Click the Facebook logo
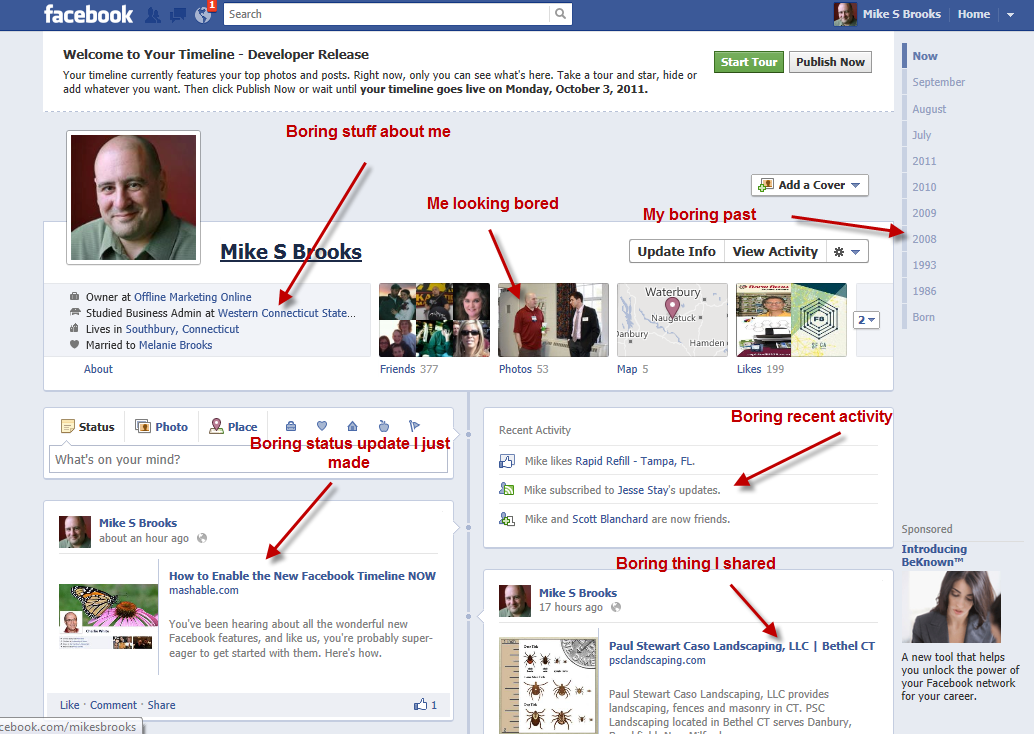1034x734 pixels. (88, 14)
